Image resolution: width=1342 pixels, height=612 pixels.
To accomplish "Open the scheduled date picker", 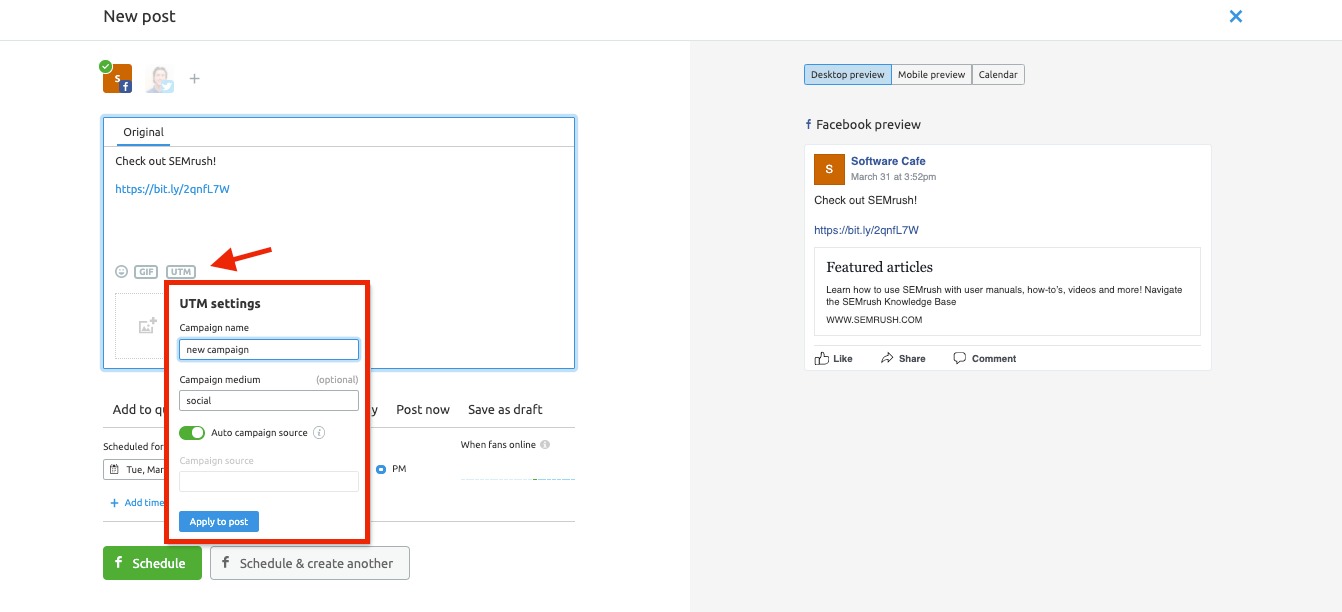I will pyautogui.click(x=135, y=469).
